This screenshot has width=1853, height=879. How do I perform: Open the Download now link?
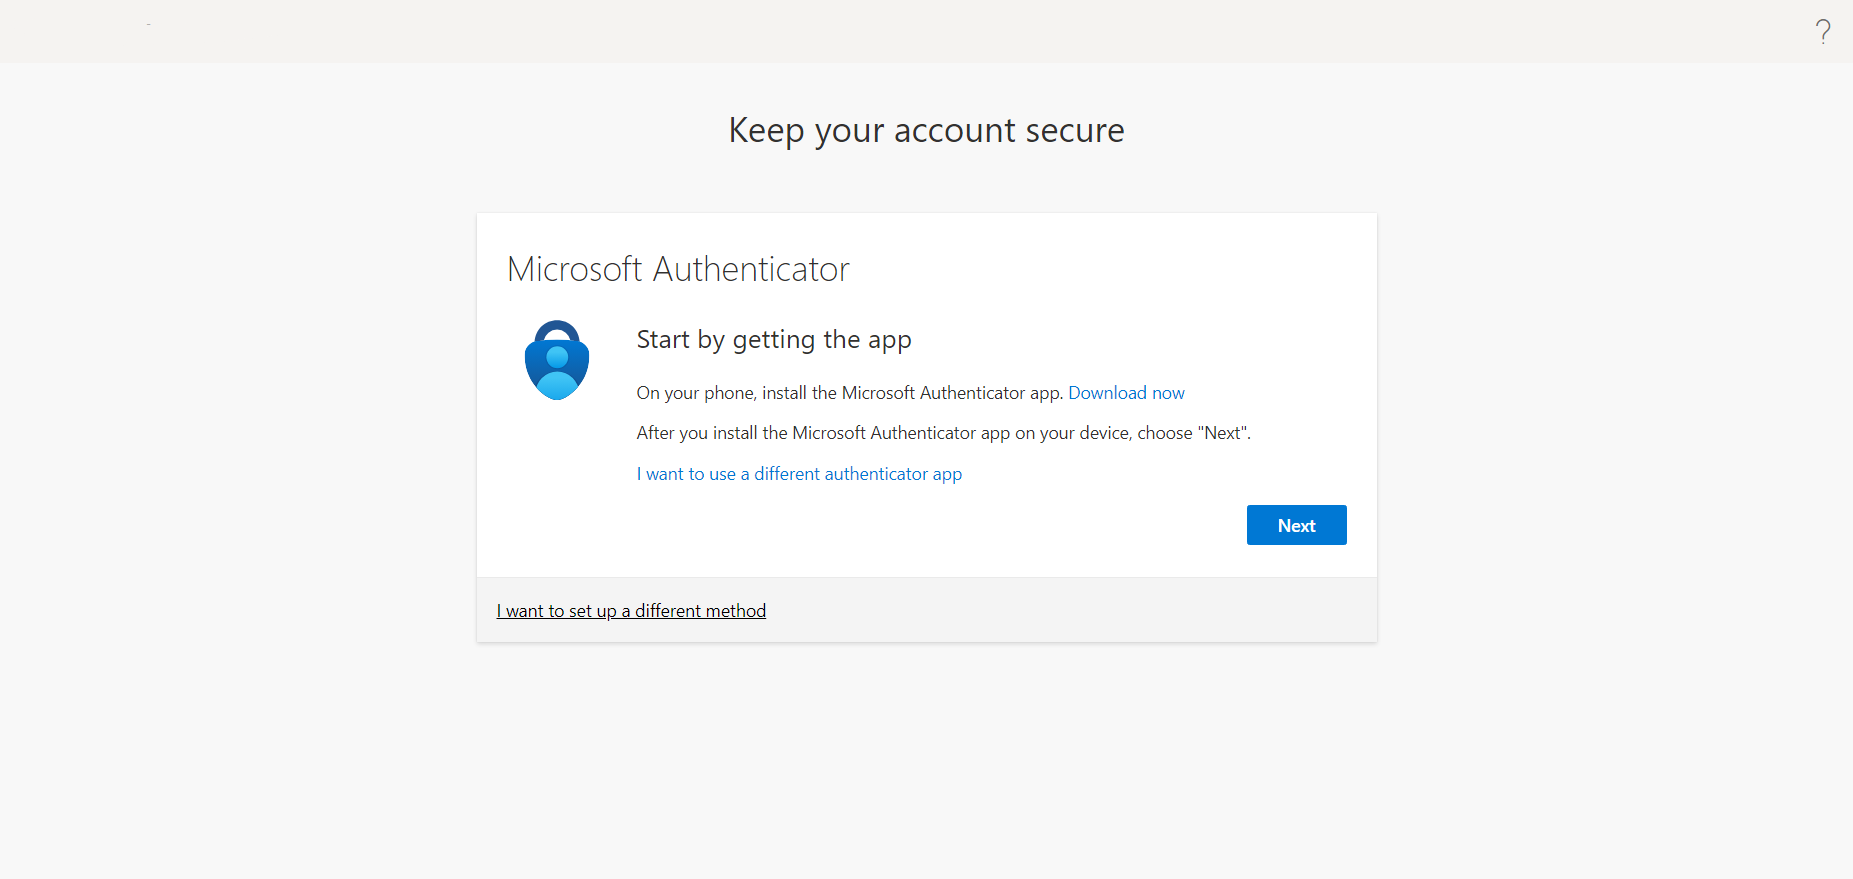[1126, 393]
